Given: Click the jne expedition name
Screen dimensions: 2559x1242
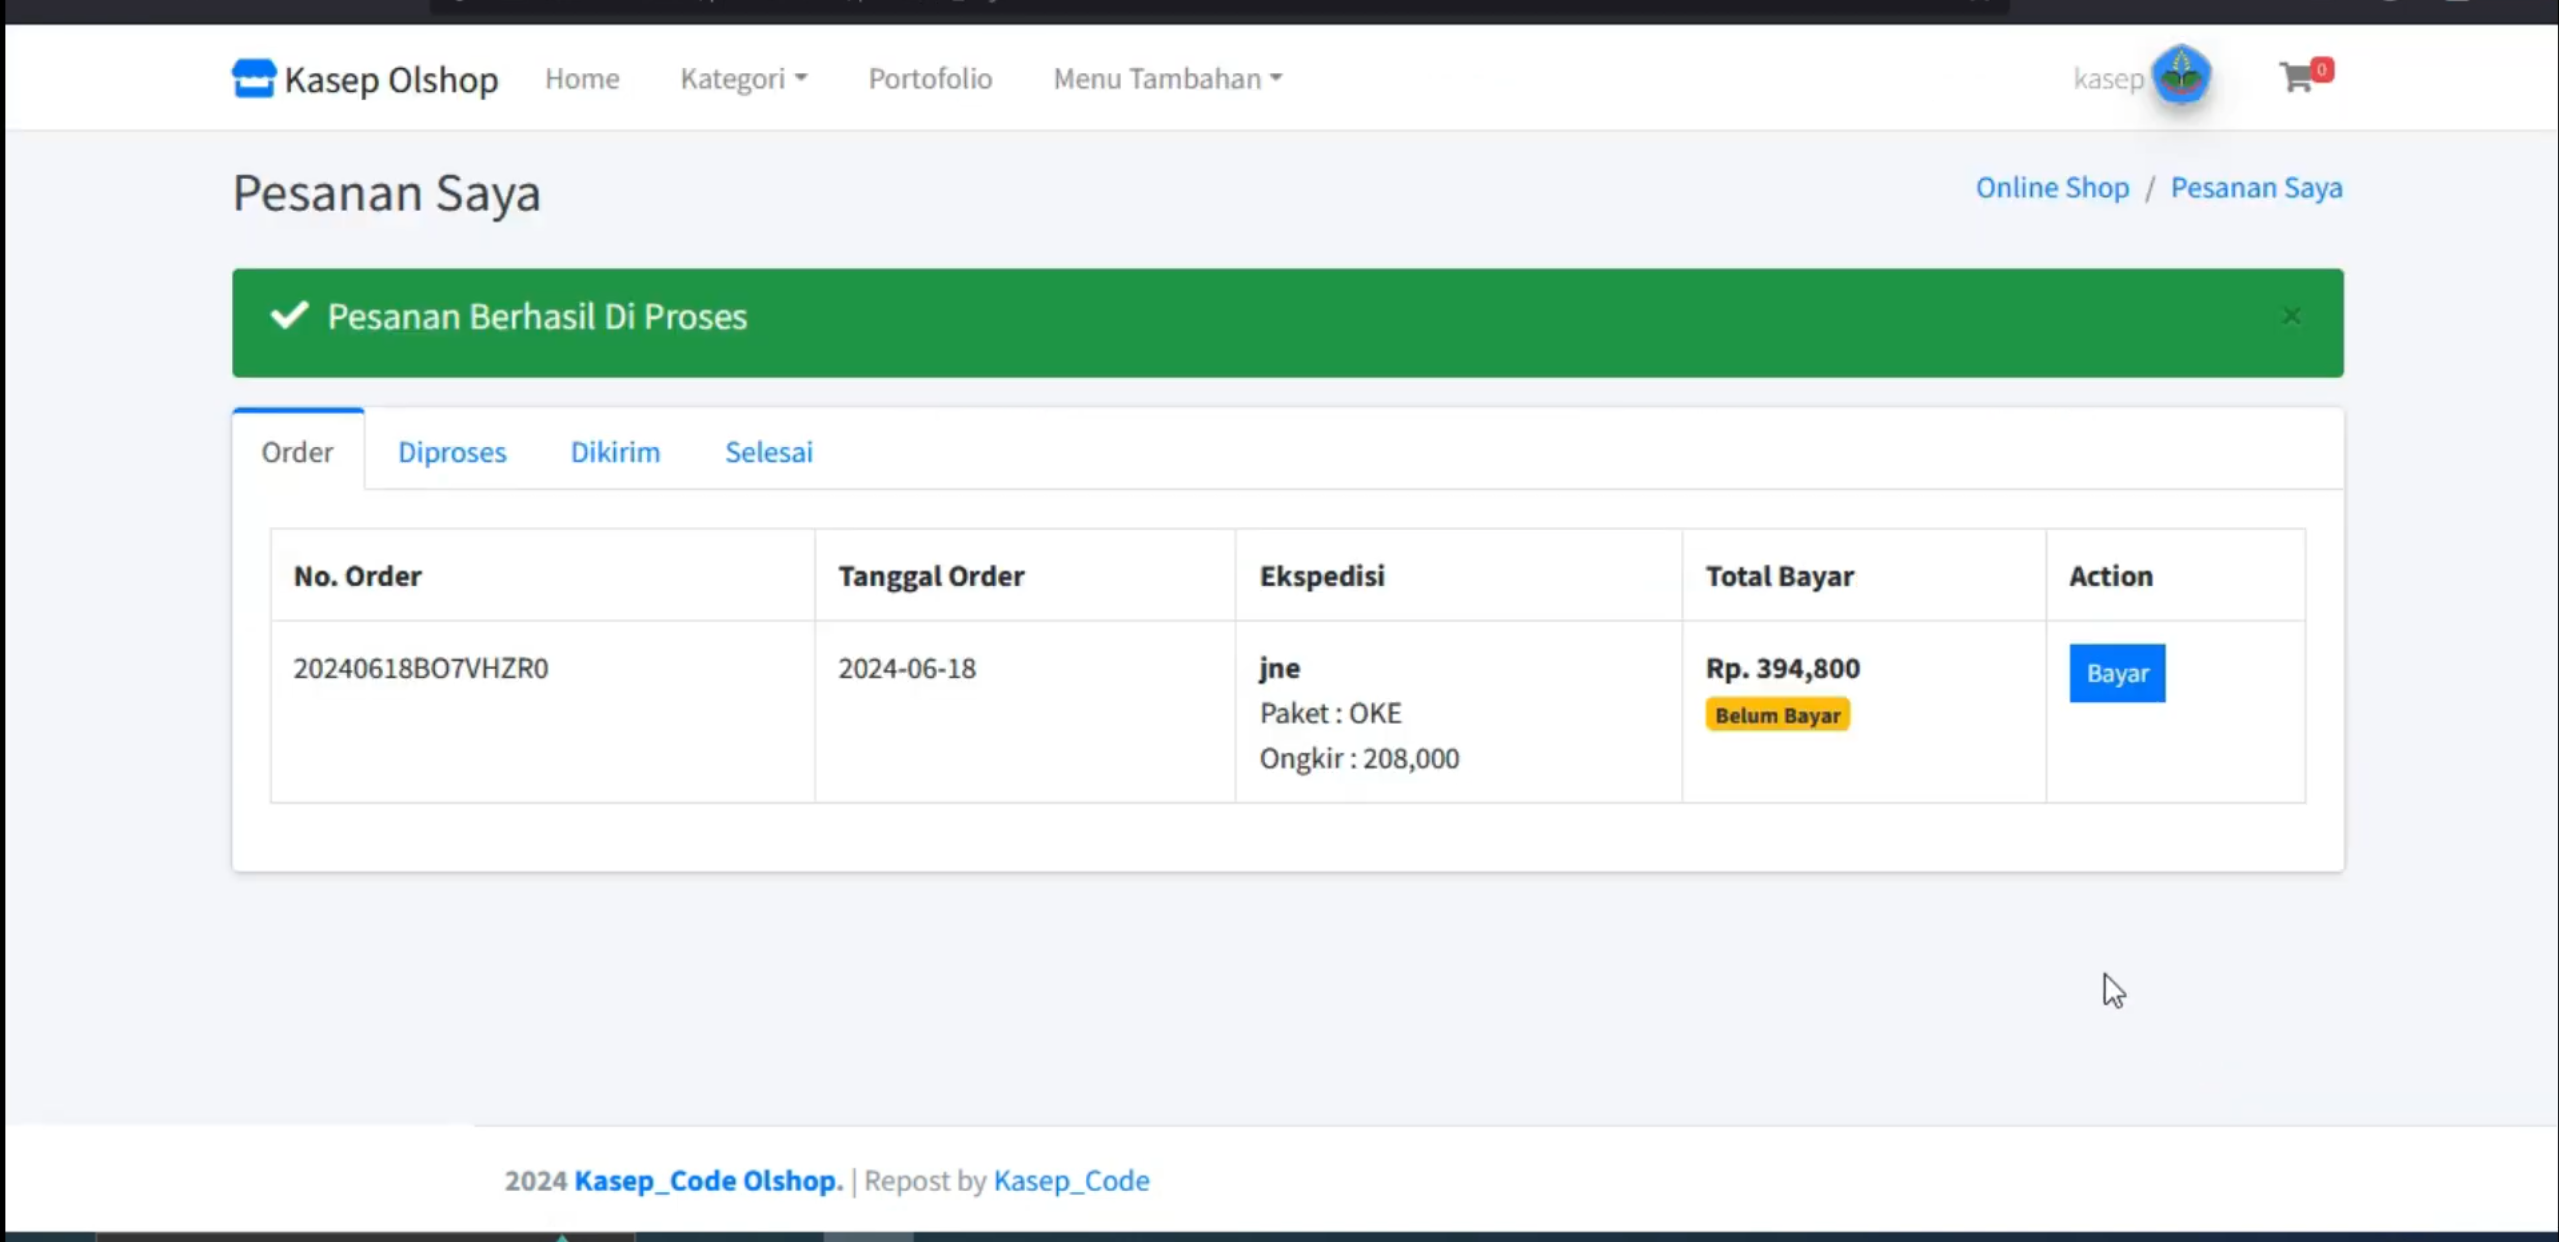Looking at the screenshot, I should click(1279, 667).
